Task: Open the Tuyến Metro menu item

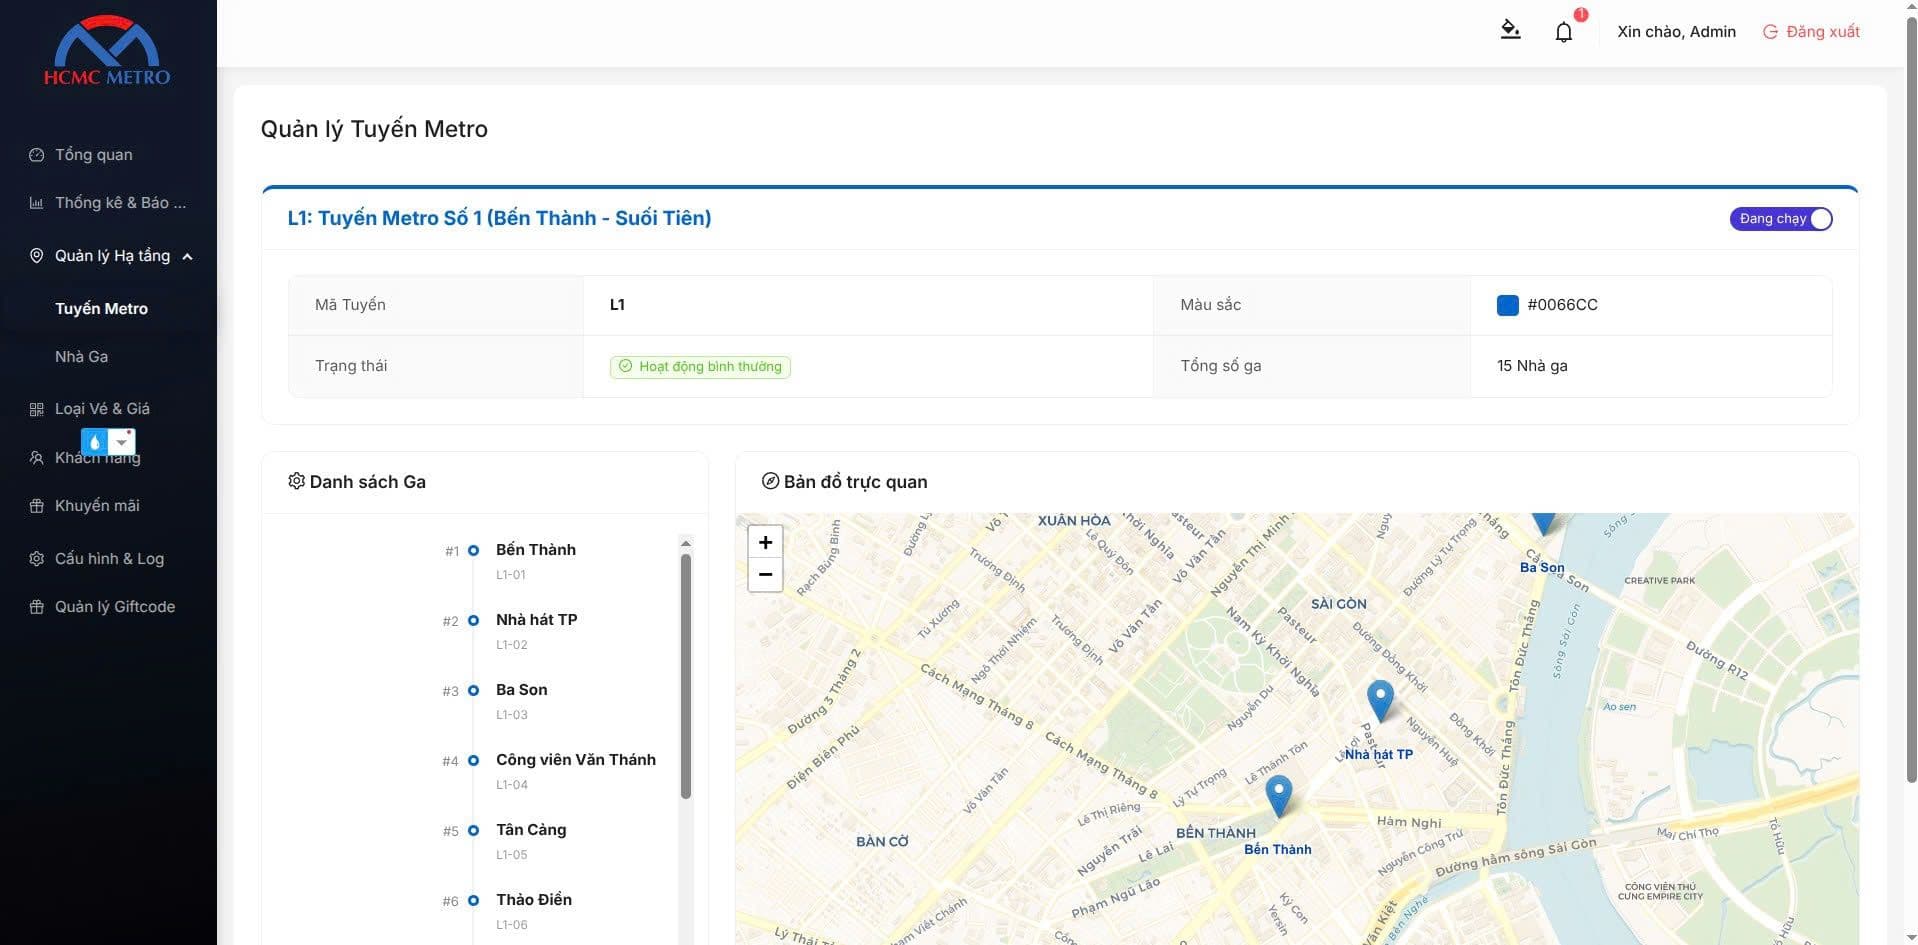Action: (x=101, y=309)
